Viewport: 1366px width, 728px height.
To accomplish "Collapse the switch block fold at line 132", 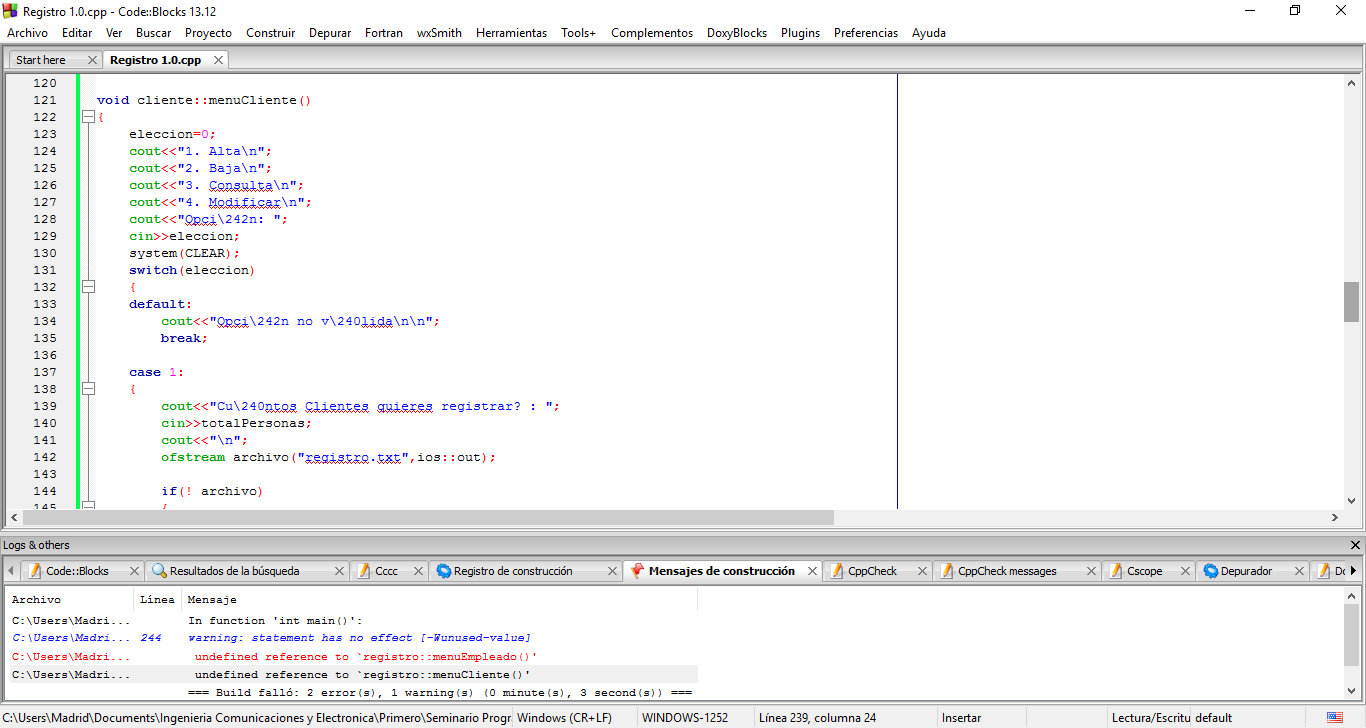I will coord(88,287).
